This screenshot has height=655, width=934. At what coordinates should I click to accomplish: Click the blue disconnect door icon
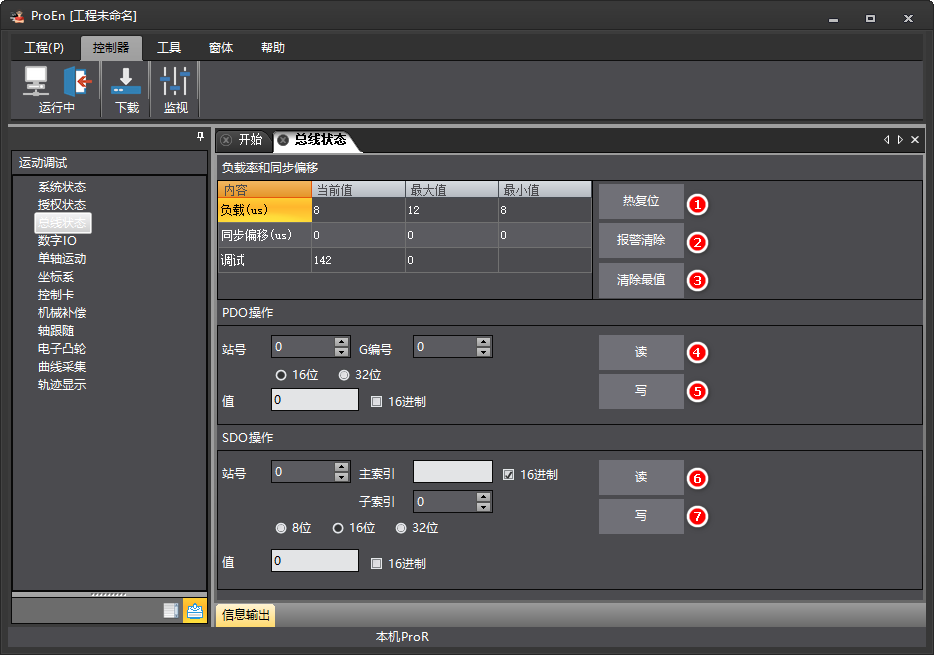pos(77,80)
